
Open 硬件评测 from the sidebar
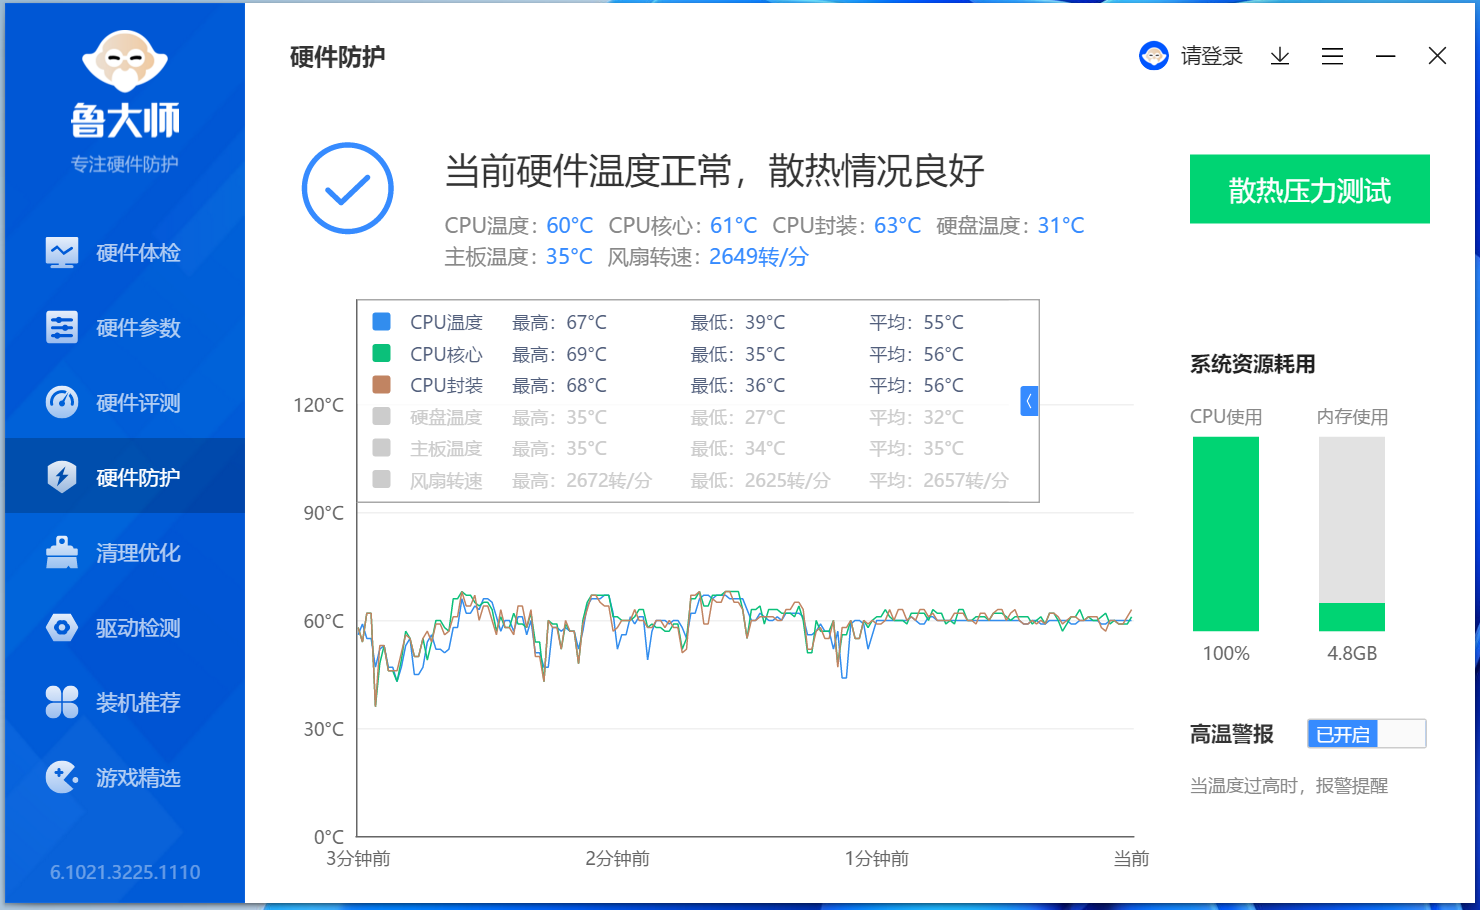click(125, 403)
